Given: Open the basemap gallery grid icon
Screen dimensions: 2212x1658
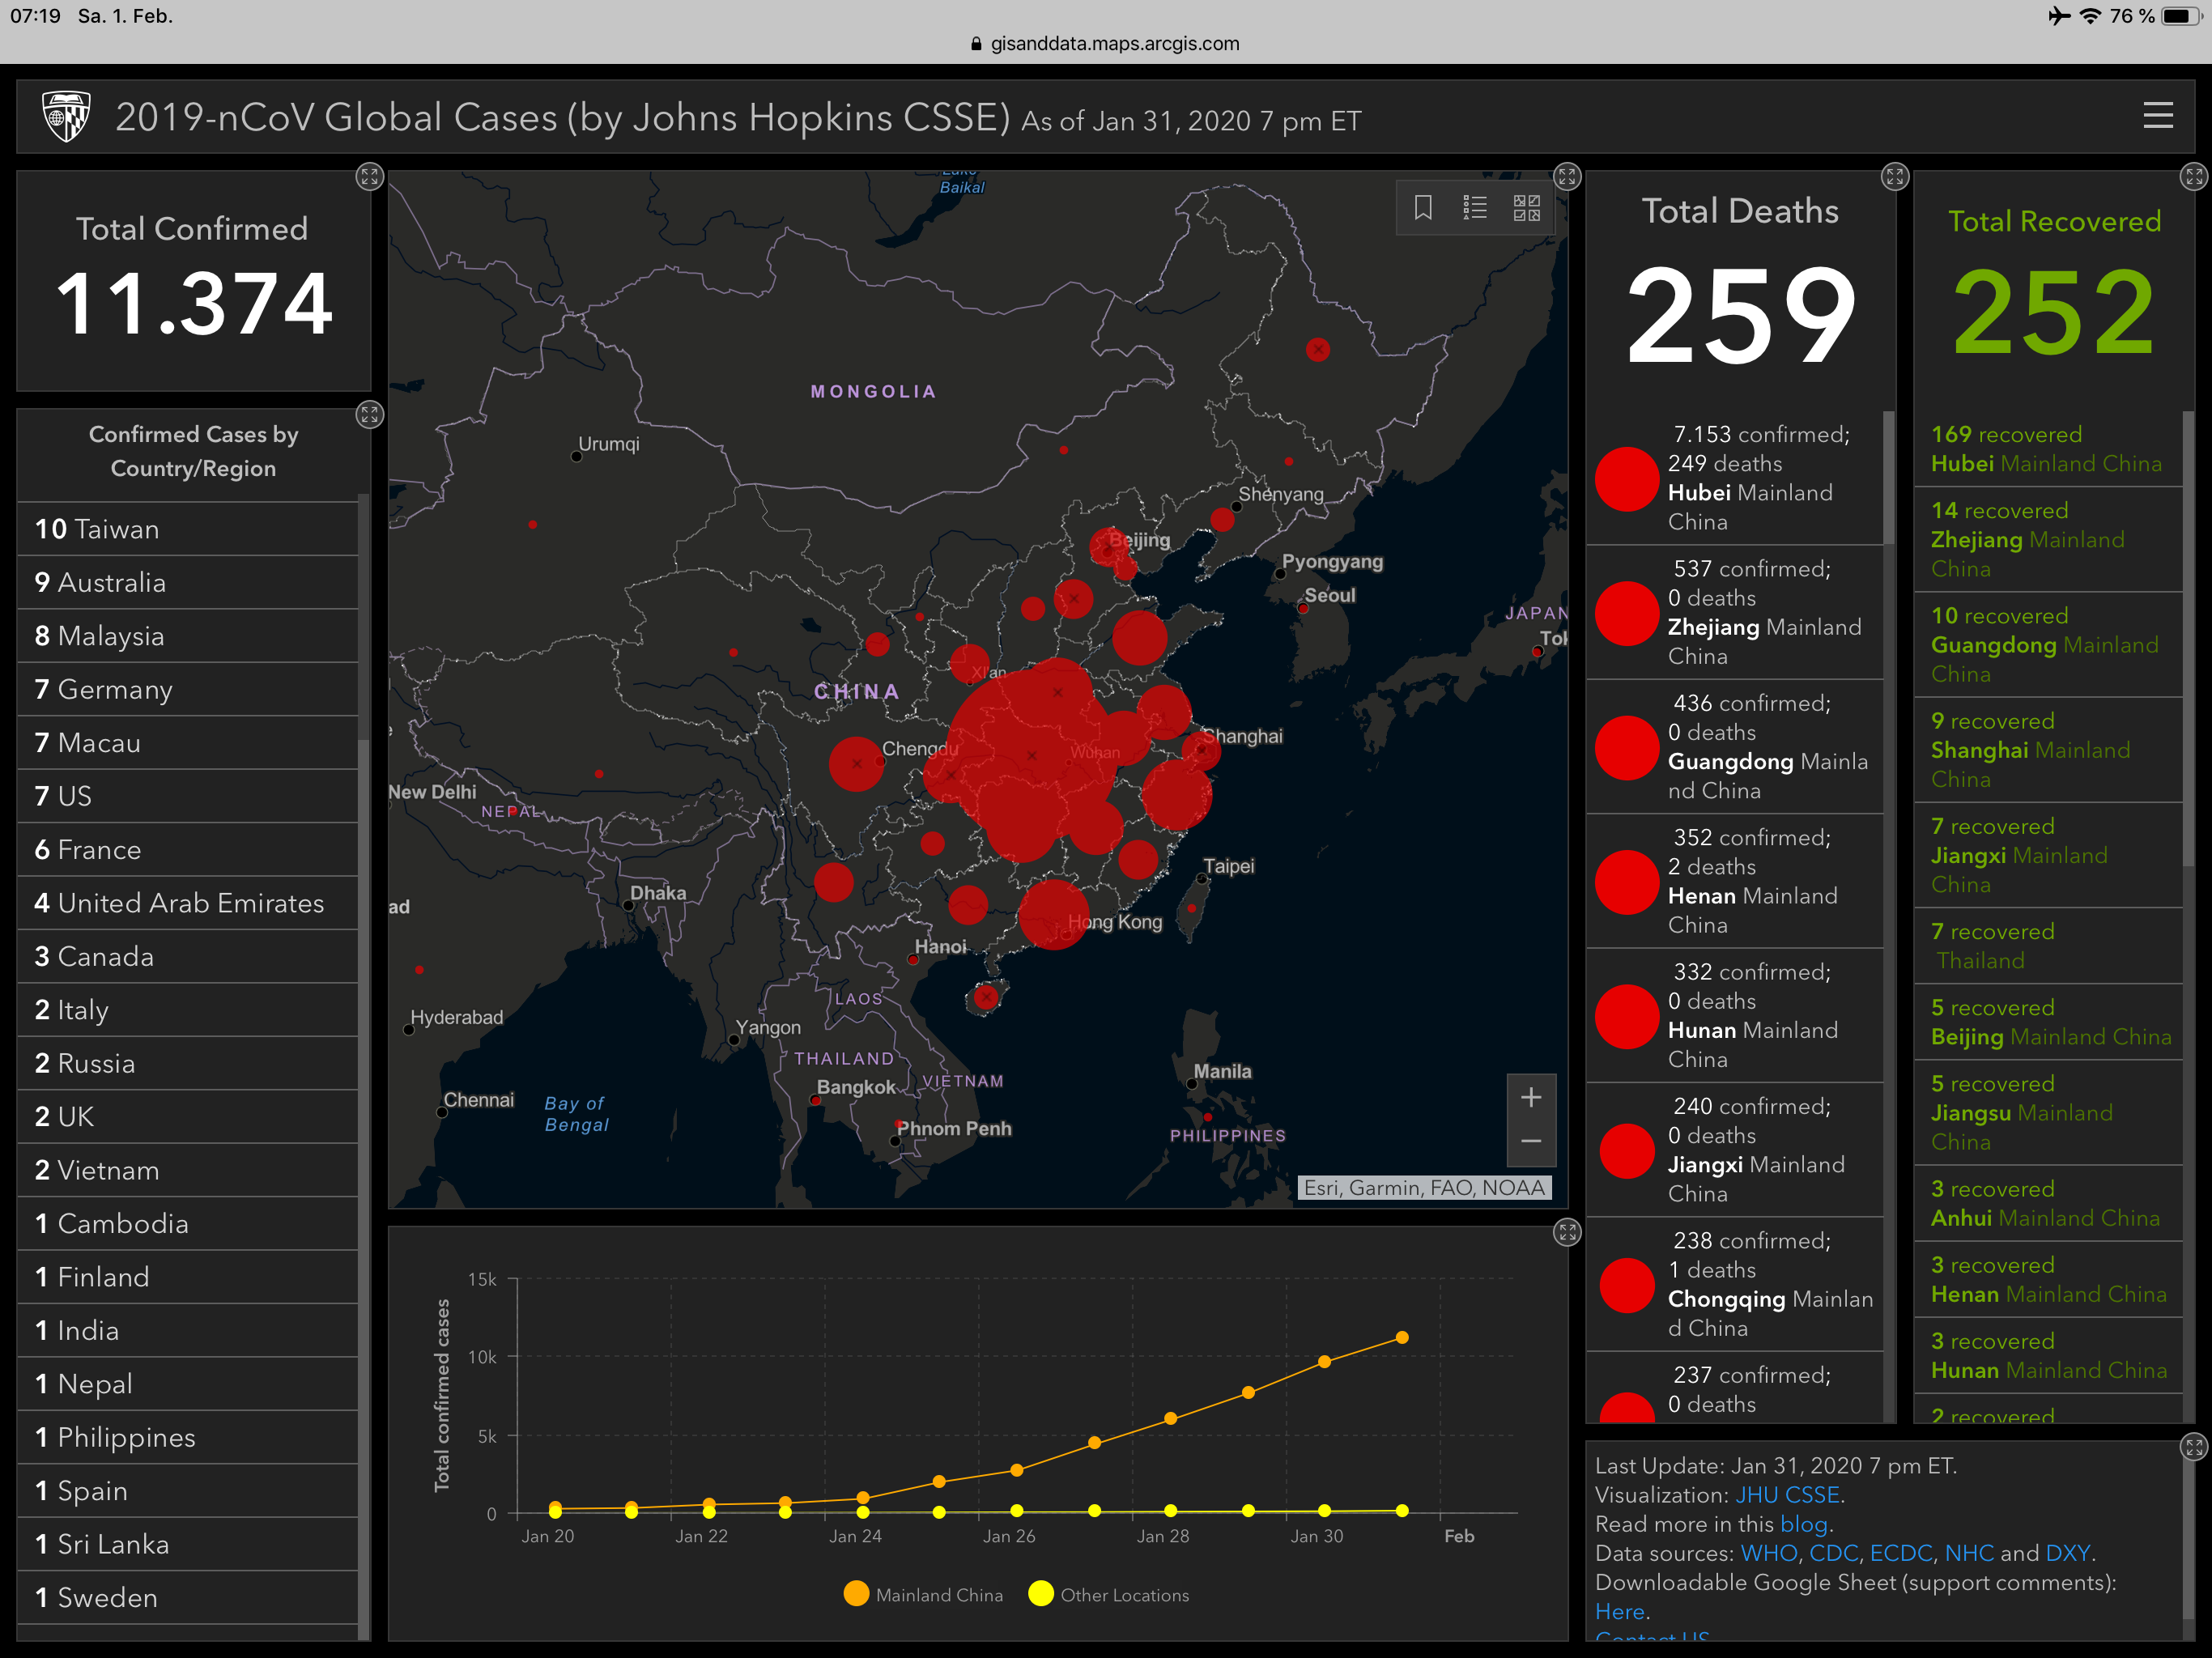Looking at the screenshot, I should pyautogui.click(x=1526, y=208).
